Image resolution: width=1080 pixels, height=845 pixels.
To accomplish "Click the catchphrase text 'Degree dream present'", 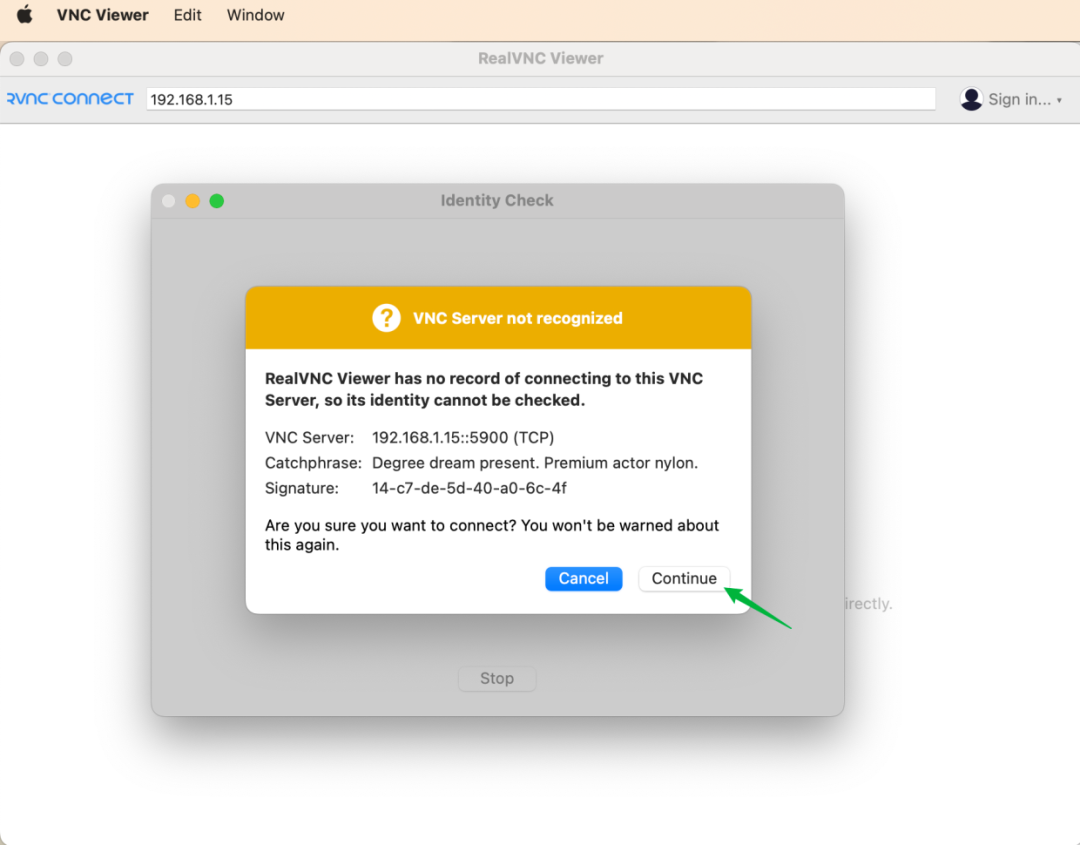I will tap(455, 463).
